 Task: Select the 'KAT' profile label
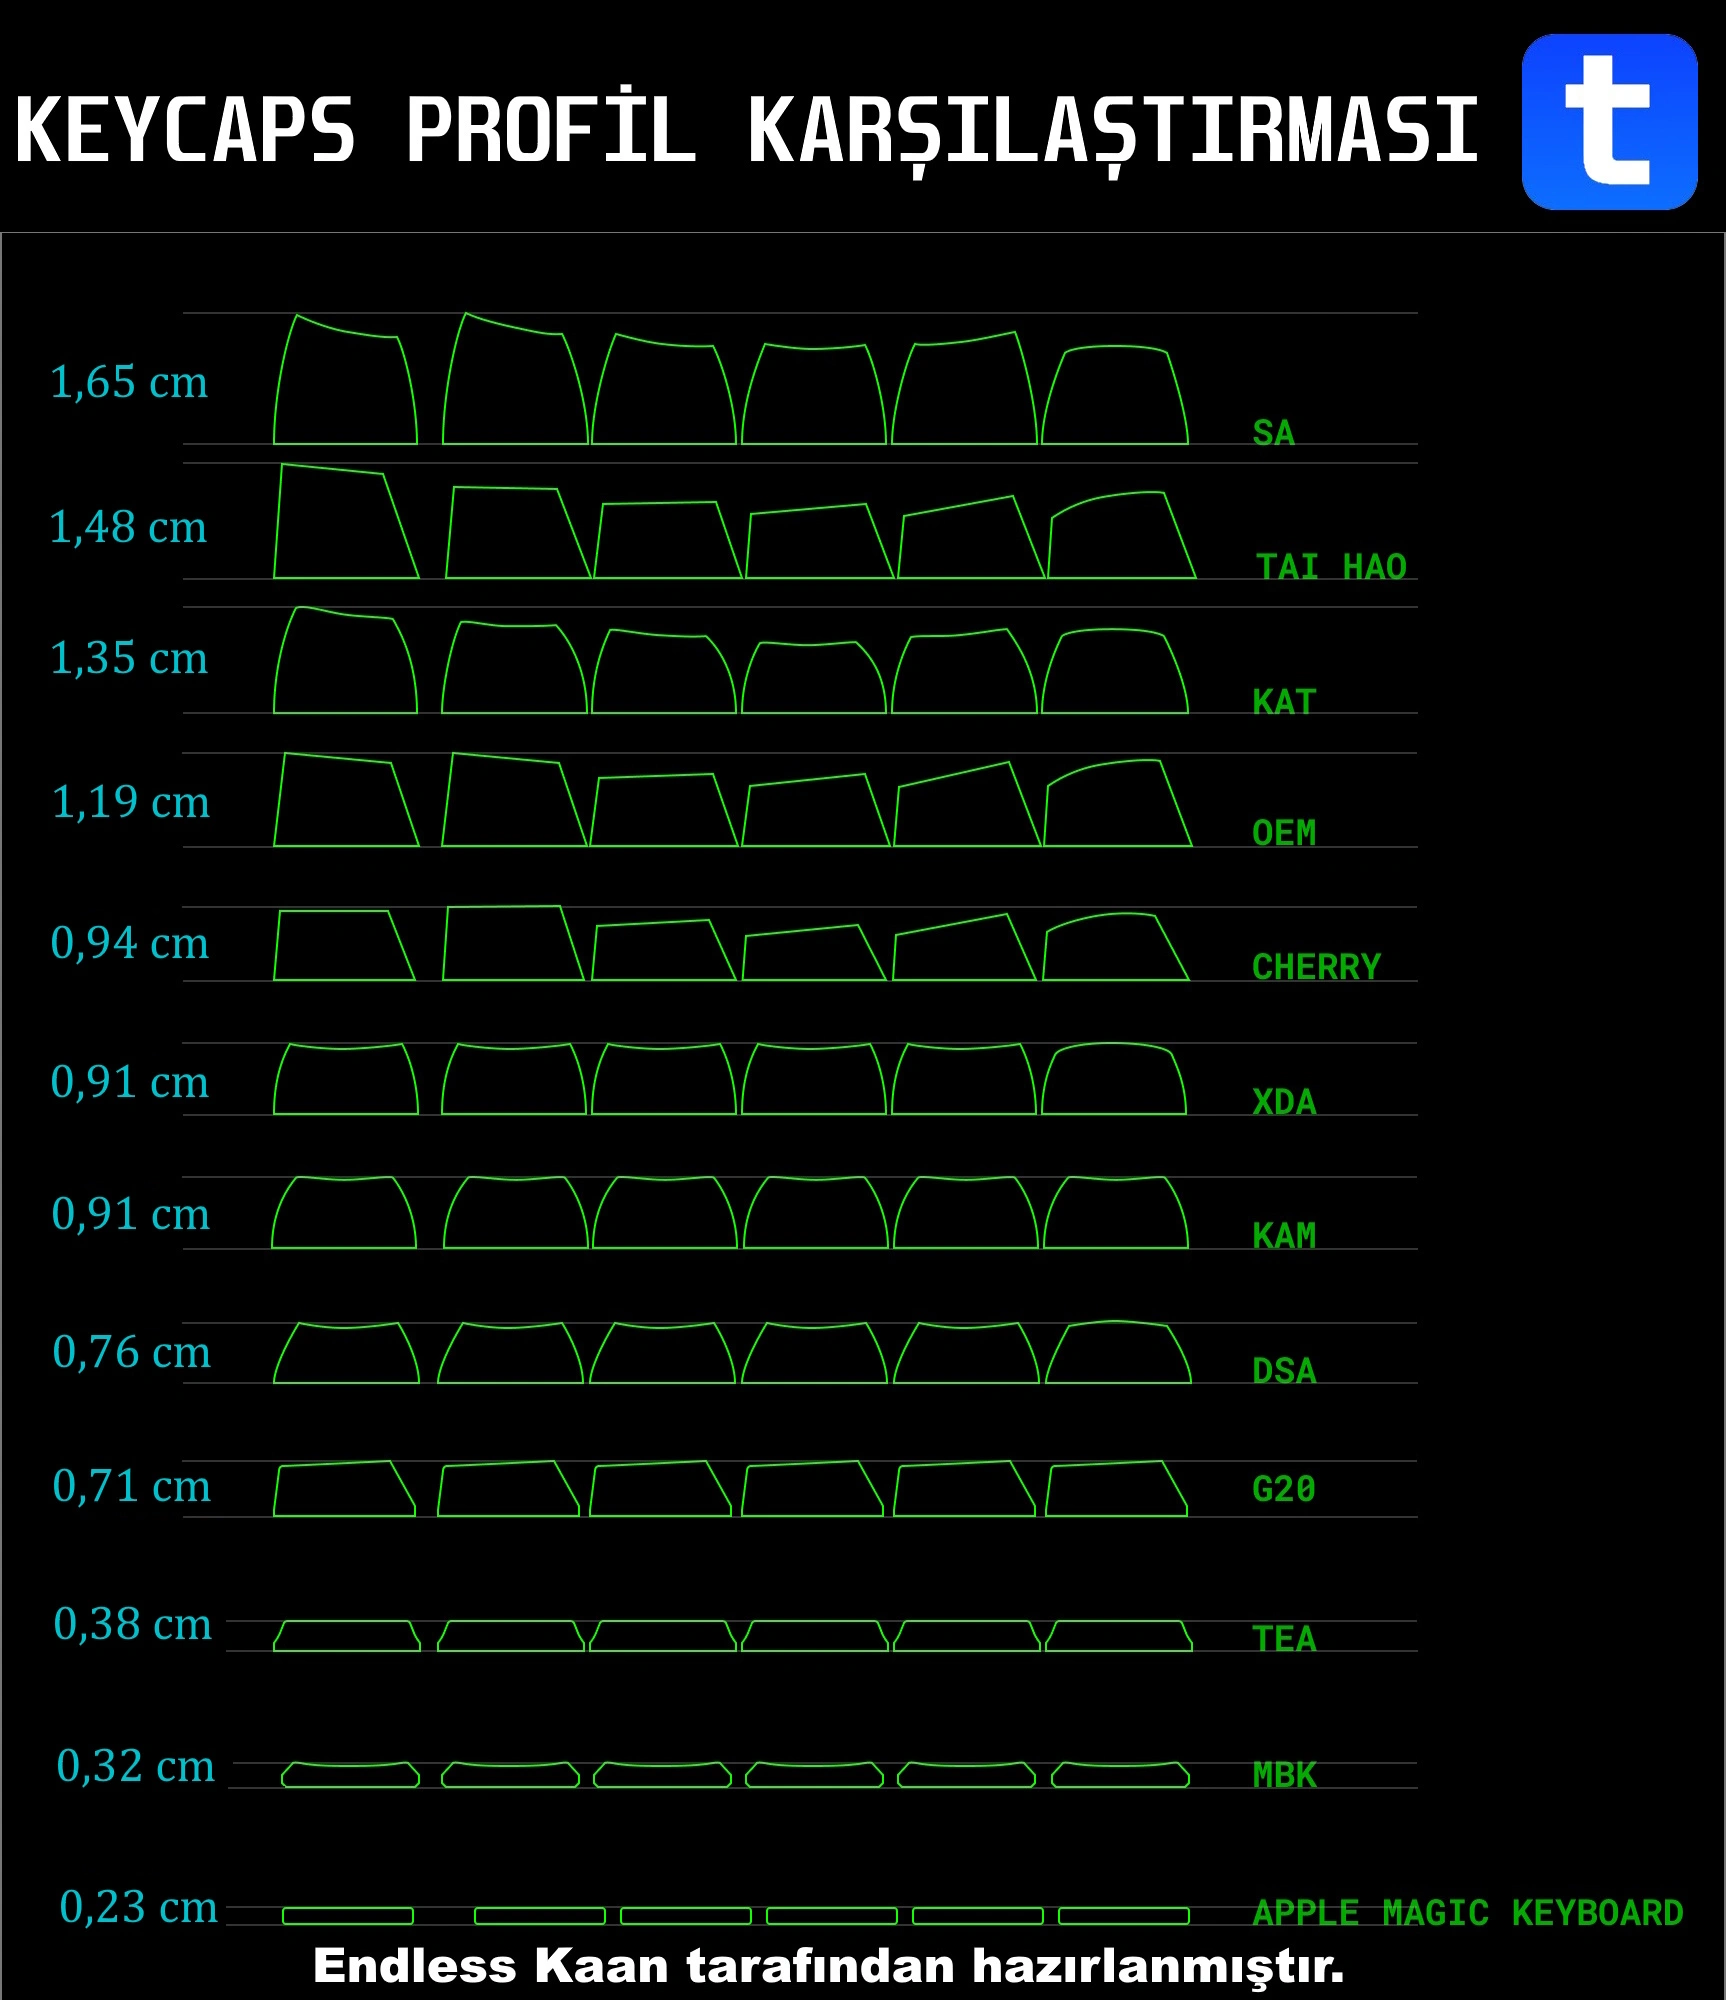tap(1284, 702)
